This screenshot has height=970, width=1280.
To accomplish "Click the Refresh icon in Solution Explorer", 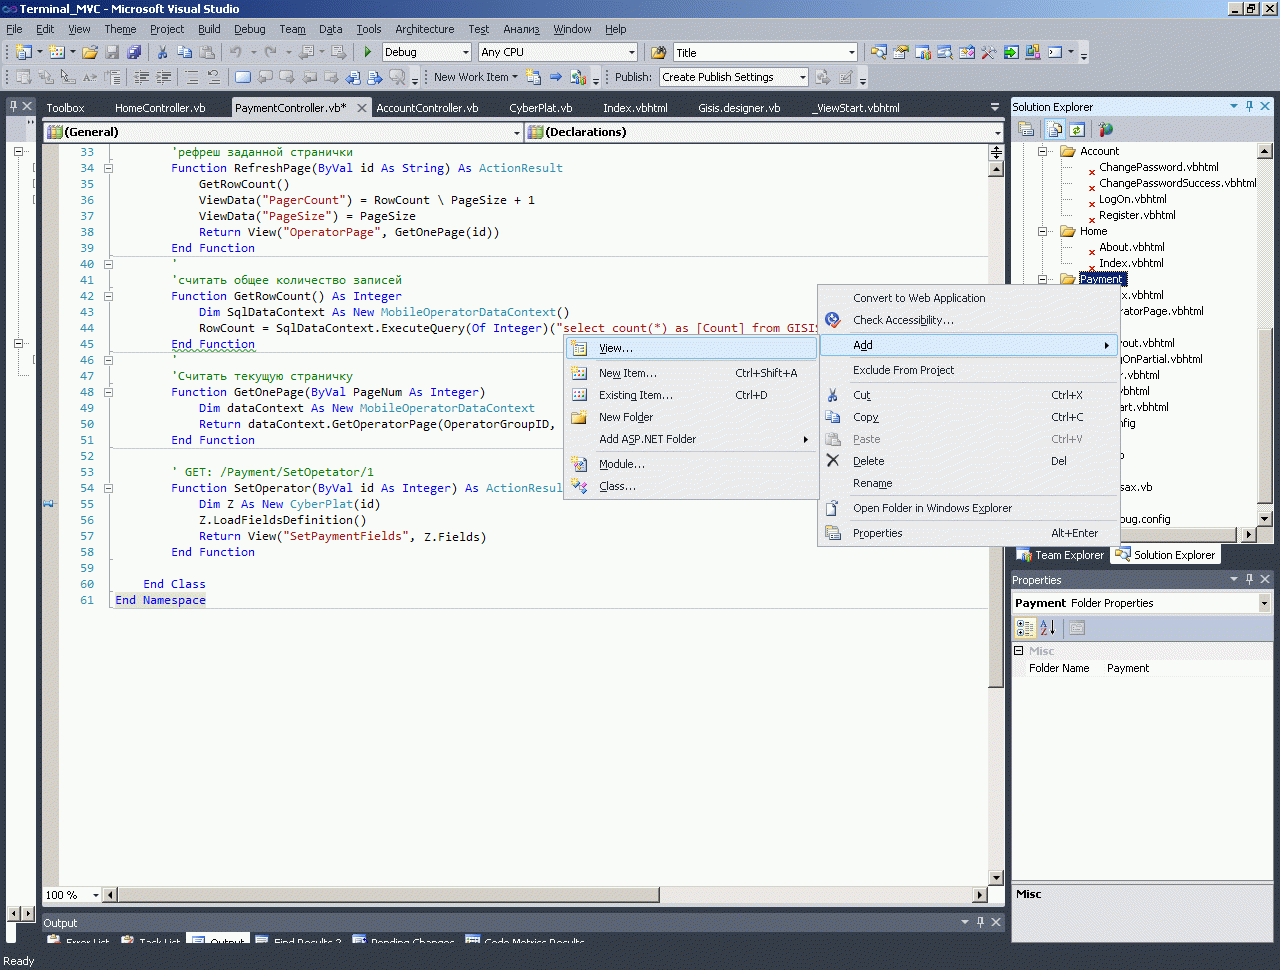I will click(1077, 129).
